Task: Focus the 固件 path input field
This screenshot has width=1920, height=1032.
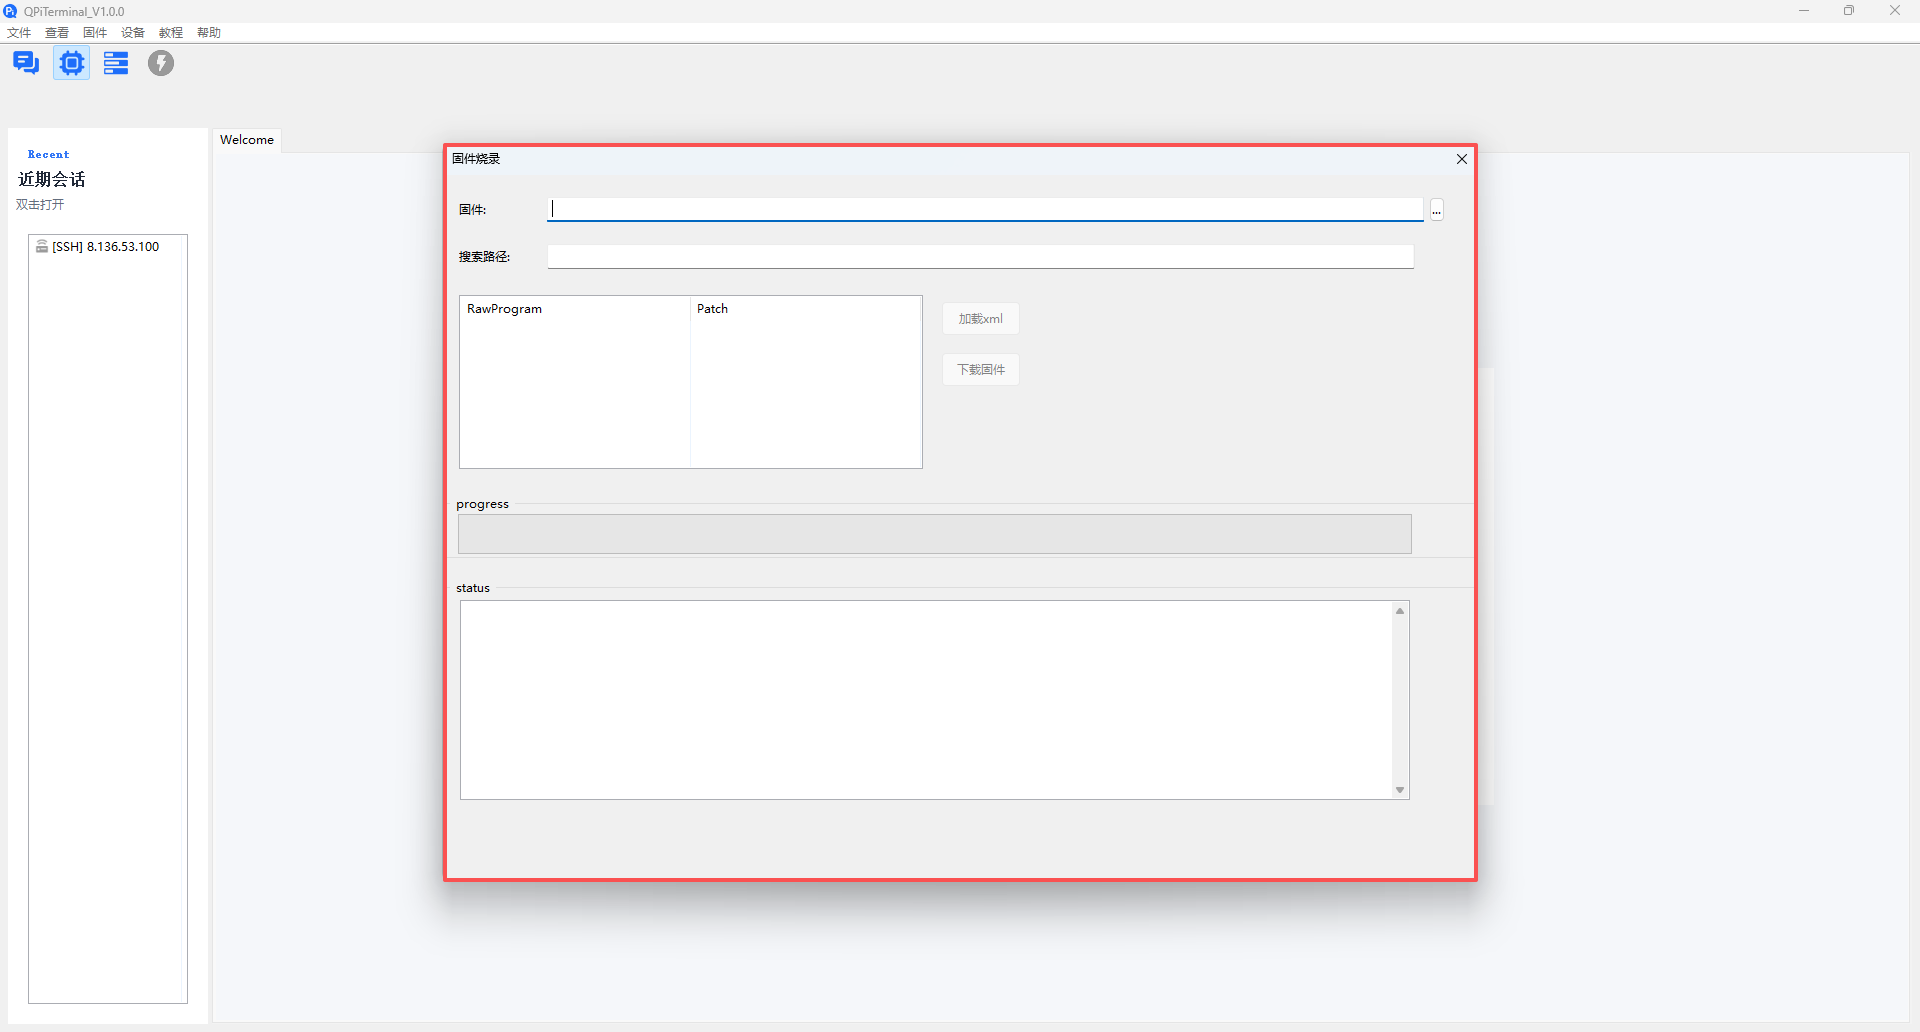Action: [985, 209]
